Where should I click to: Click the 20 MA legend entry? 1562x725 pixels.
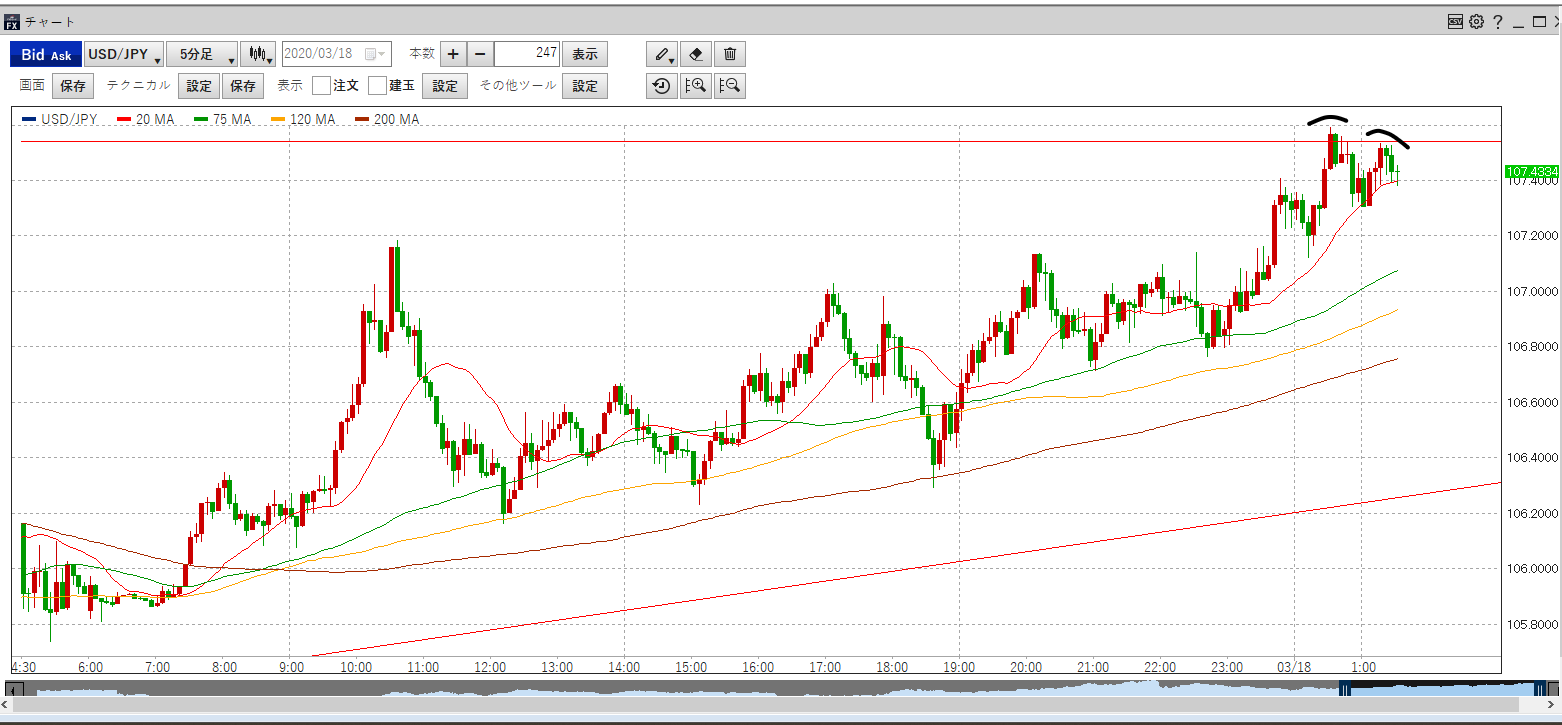[x=146, y=119]
